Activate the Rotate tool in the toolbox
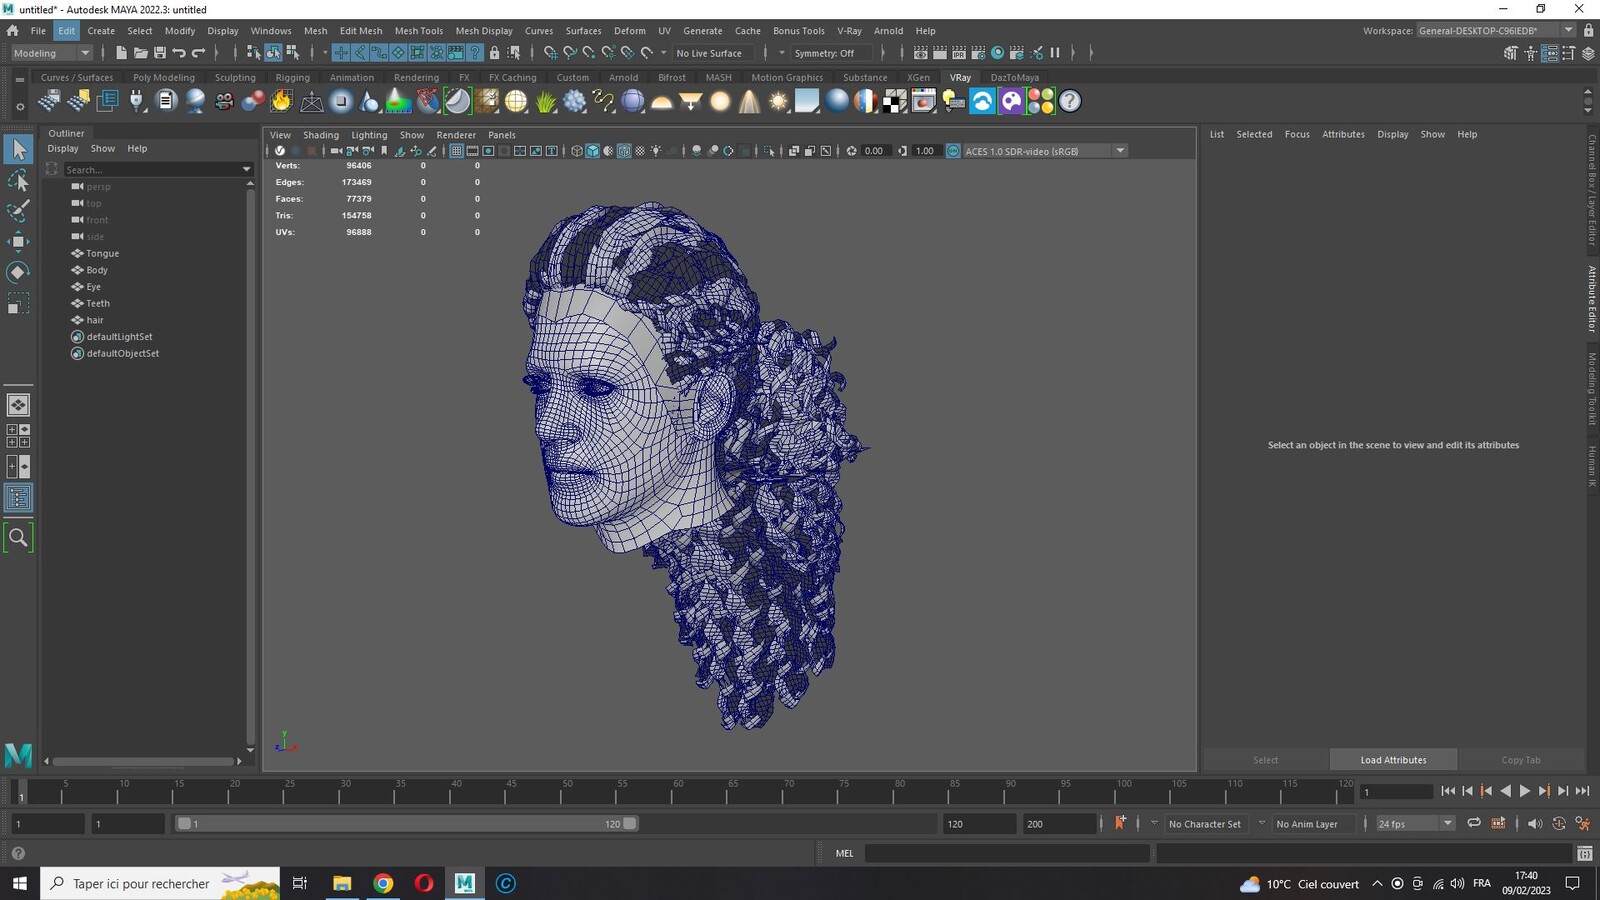This screenshot has width=1600, height=900. pyautogui.click(x=18, y=272)
